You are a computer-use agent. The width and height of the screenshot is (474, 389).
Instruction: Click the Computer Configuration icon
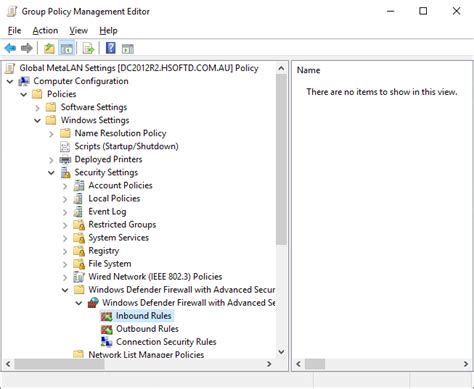[x=24, y=81]
